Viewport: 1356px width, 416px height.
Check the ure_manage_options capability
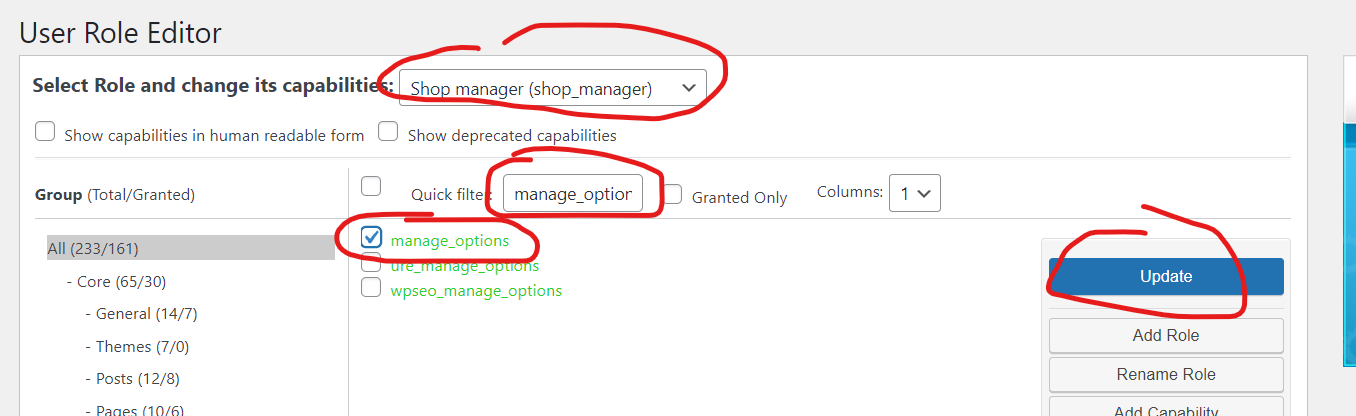pyautogui.click(x=371, y=264)
